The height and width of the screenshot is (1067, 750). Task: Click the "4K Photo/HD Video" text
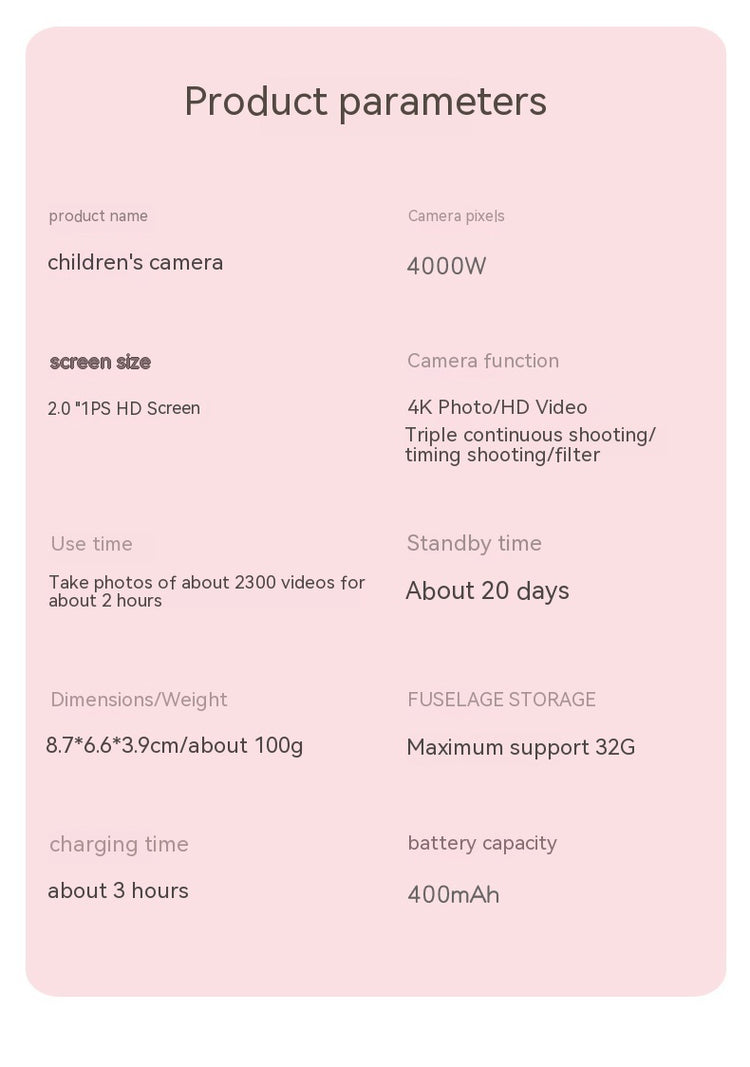click(497, 407)
